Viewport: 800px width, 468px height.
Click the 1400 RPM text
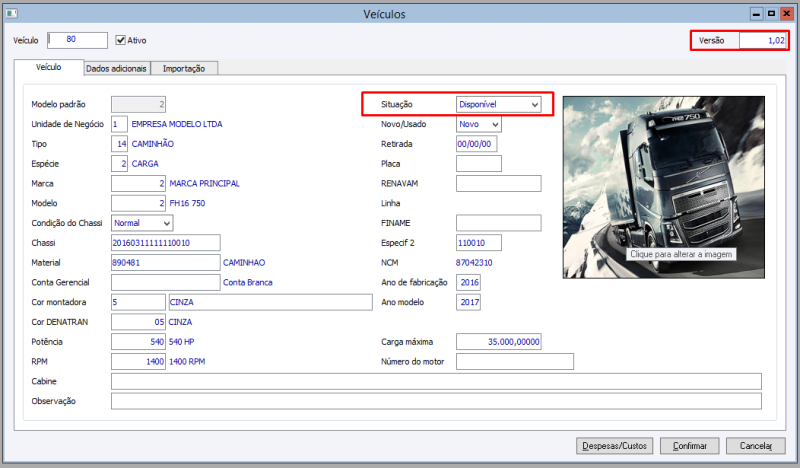[x=187, y=361]
